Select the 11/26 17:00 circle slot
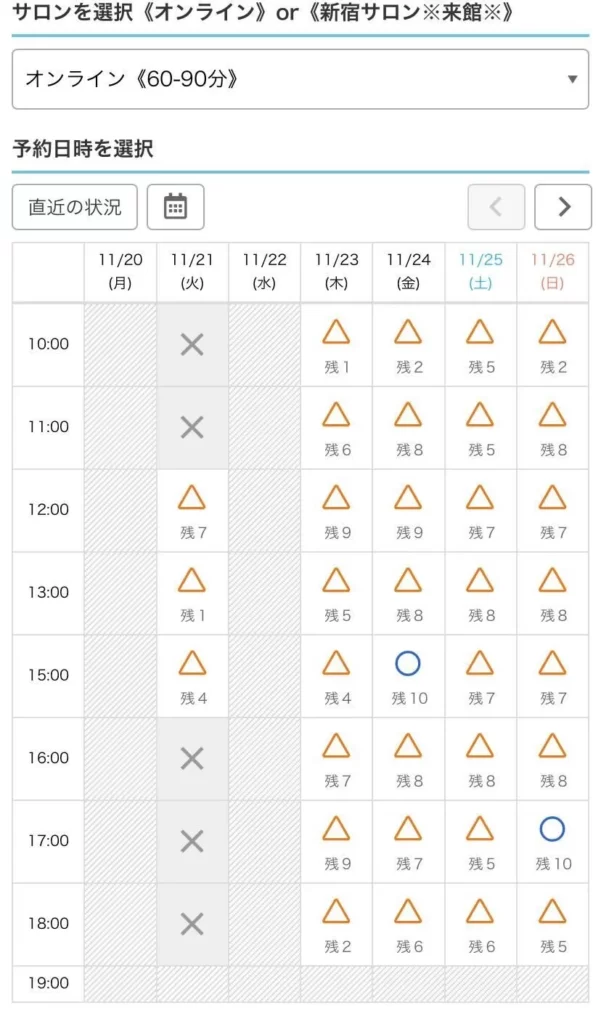Viewport: 601px width, 1024px height. (x=552, y=840)
